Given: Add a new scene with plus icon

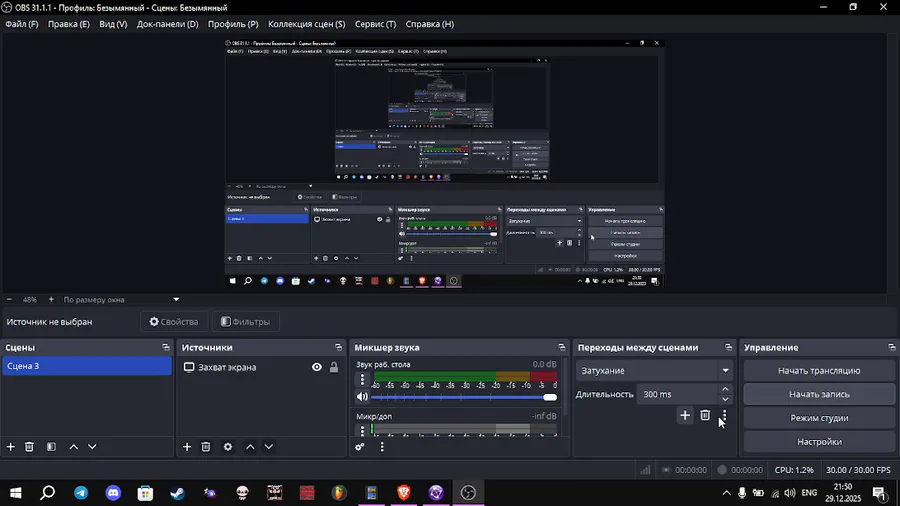Looking at the screenshot, I should 11,447.
